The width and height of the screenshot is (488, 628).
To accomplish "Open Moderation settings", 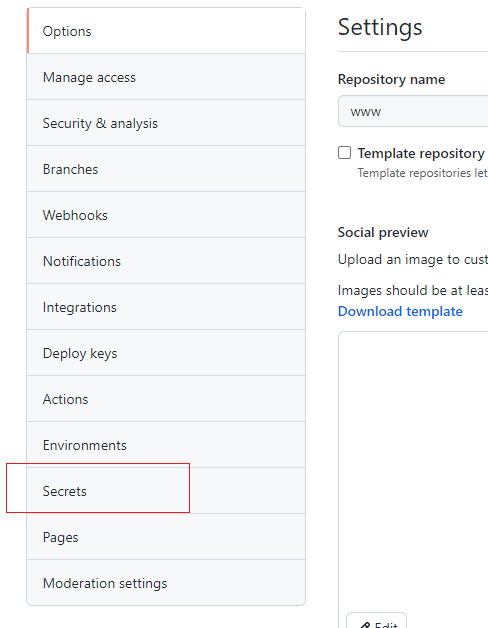I will (x=166, y=583).
